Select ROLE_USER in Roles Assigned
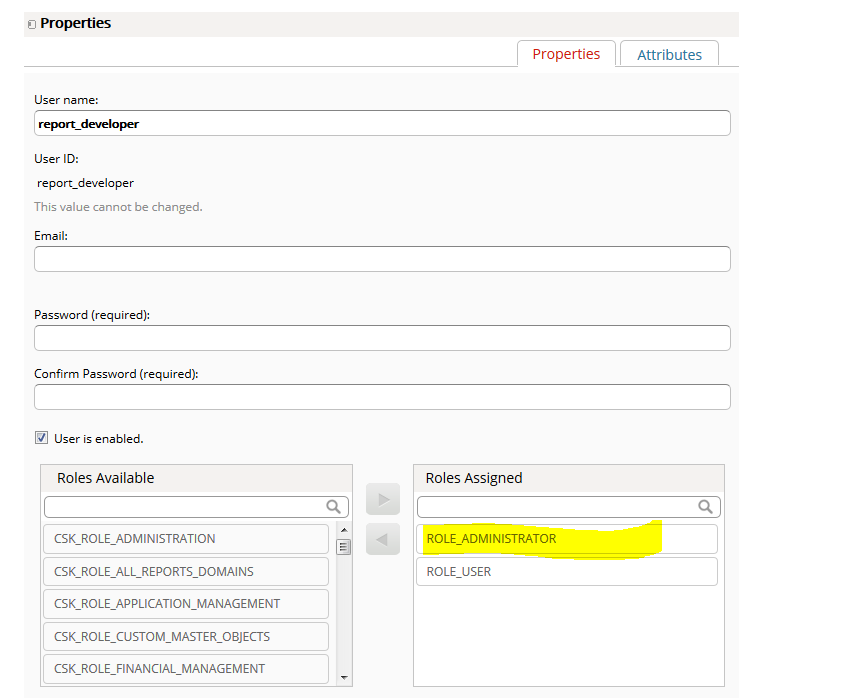The height and width of the screenshot is (698, 846). pyautogui.click(x=566, y=571)
